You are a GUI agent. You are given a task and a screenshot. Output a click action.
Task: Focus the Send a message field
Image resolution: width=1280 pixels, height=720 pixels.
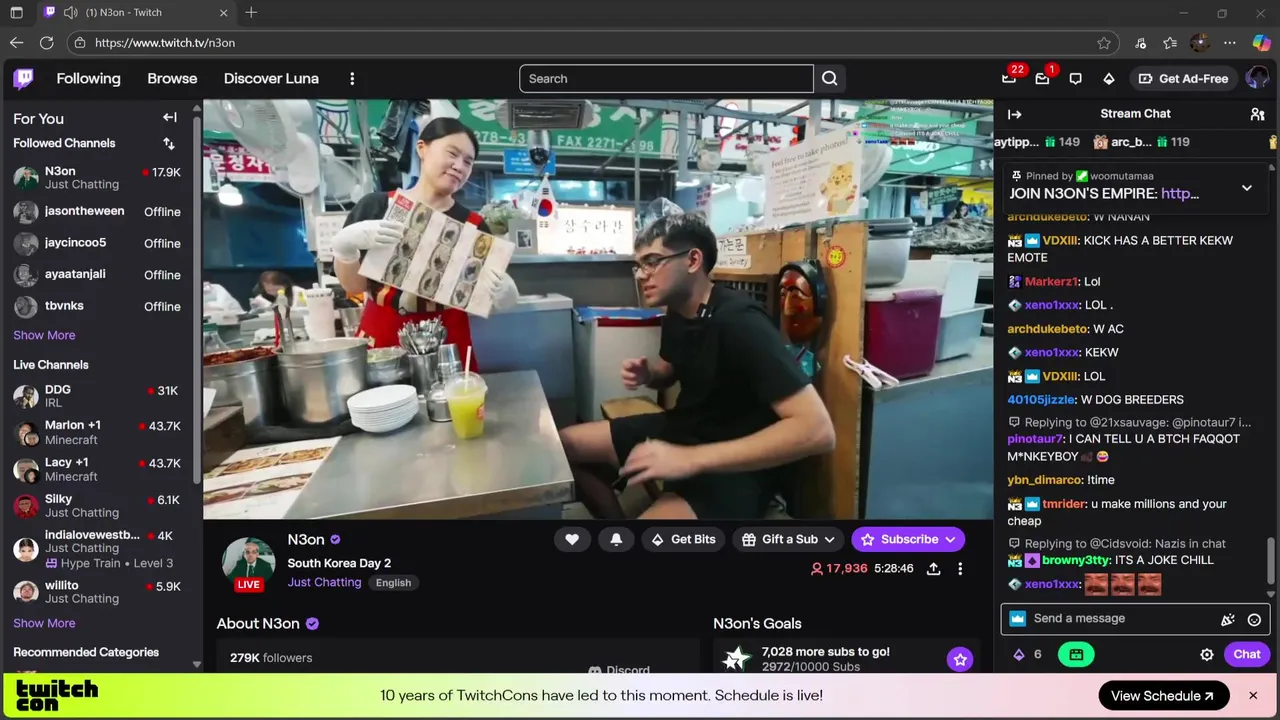point(1135,619)
